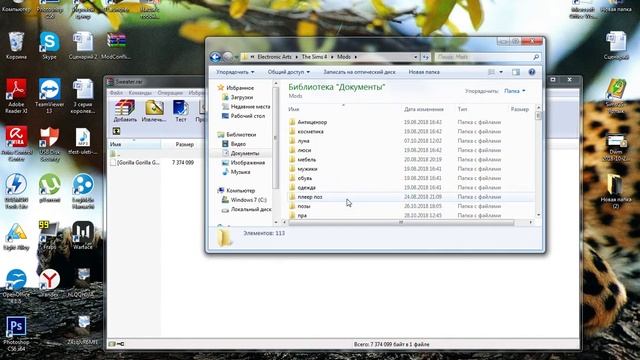640x360 pixels.
Task: Open the Папка arrange-by dropdown
Action: (x=514, y=91)
